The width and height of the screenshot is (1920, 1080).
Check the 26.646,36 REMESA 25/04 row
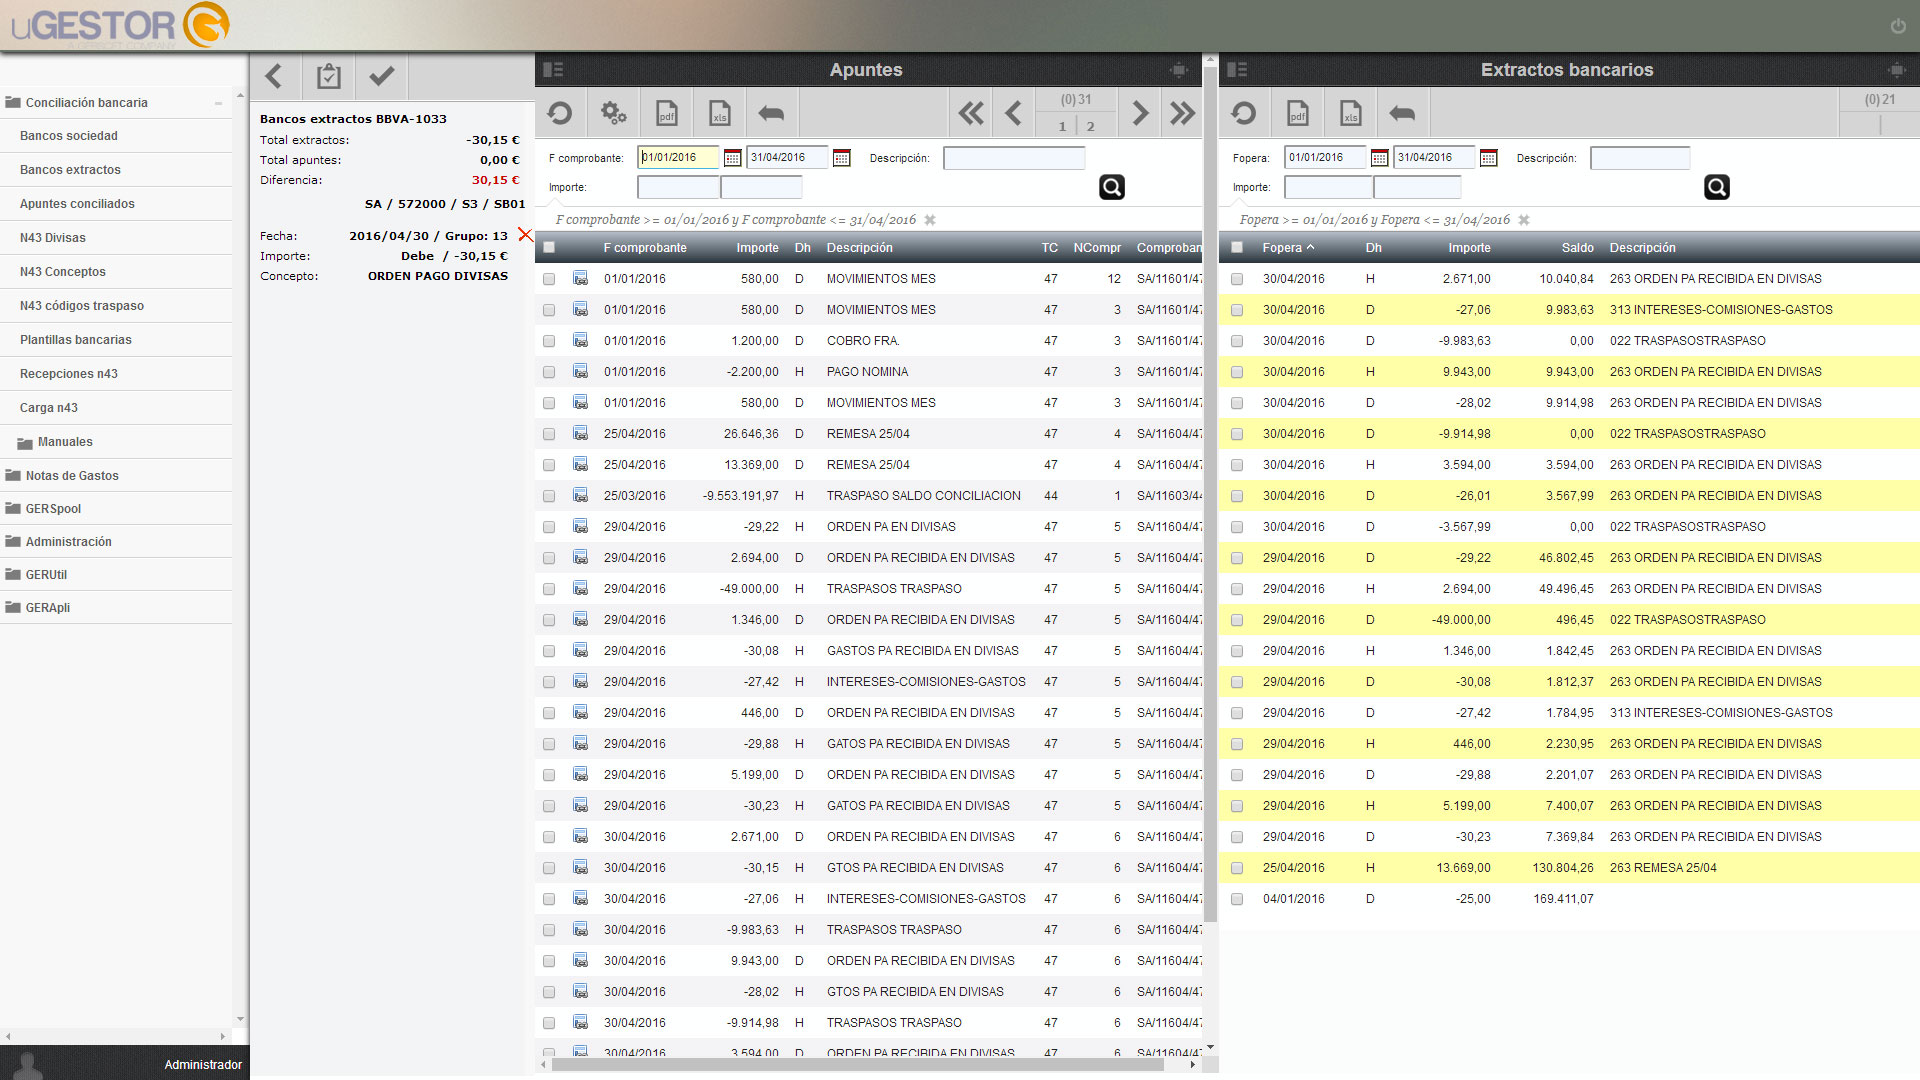tap(549, 434)
